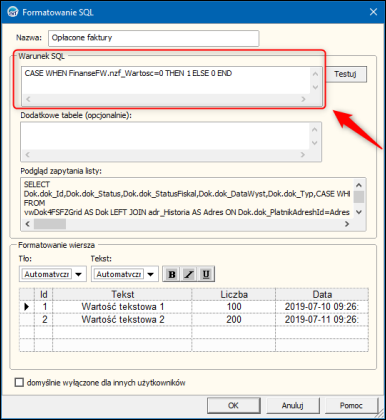Select the Id cell with value 2

click(x=44, y=319)
